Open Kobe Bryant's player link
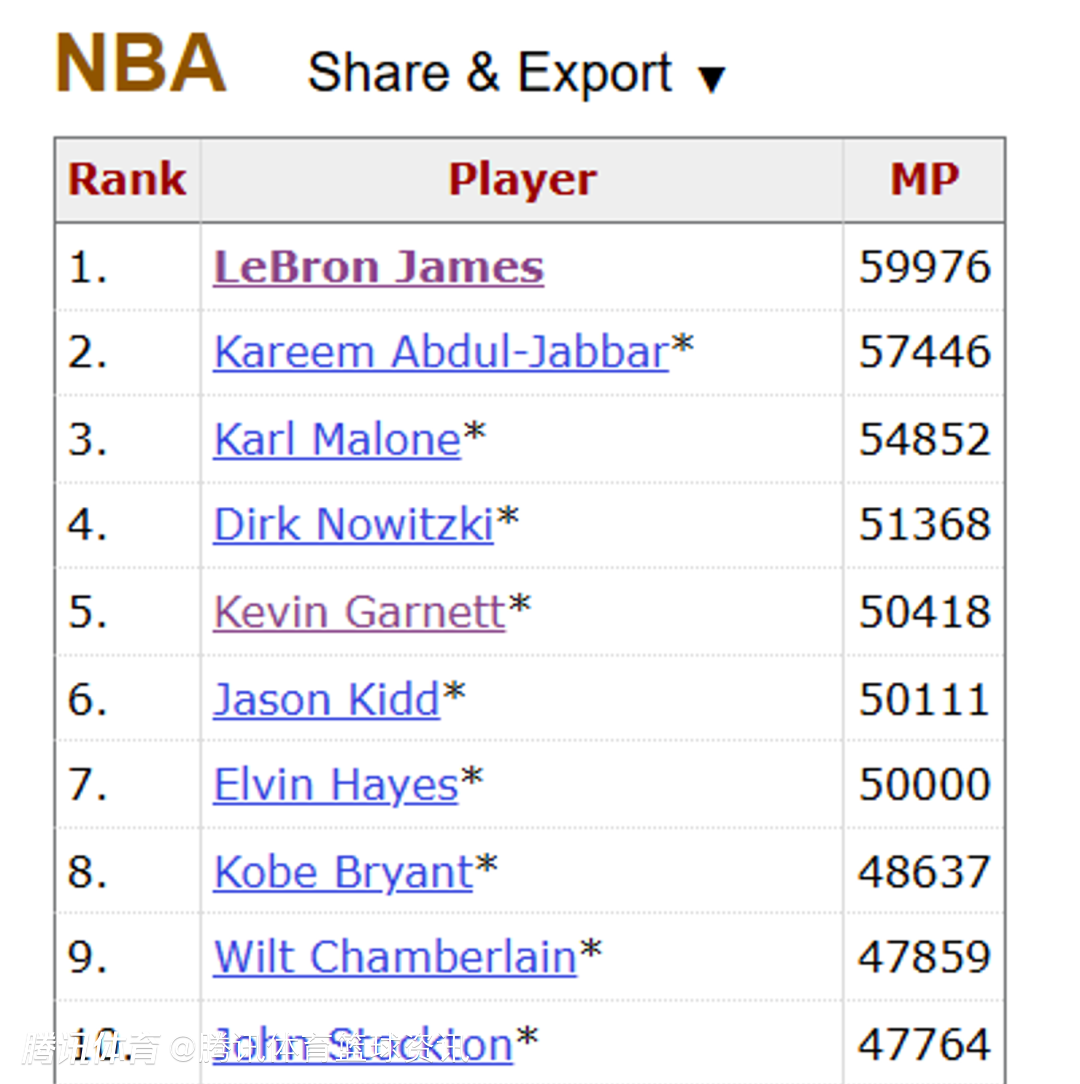Image resolution: width=1080 pixels, height=1084 pixels. pos(343,872)
